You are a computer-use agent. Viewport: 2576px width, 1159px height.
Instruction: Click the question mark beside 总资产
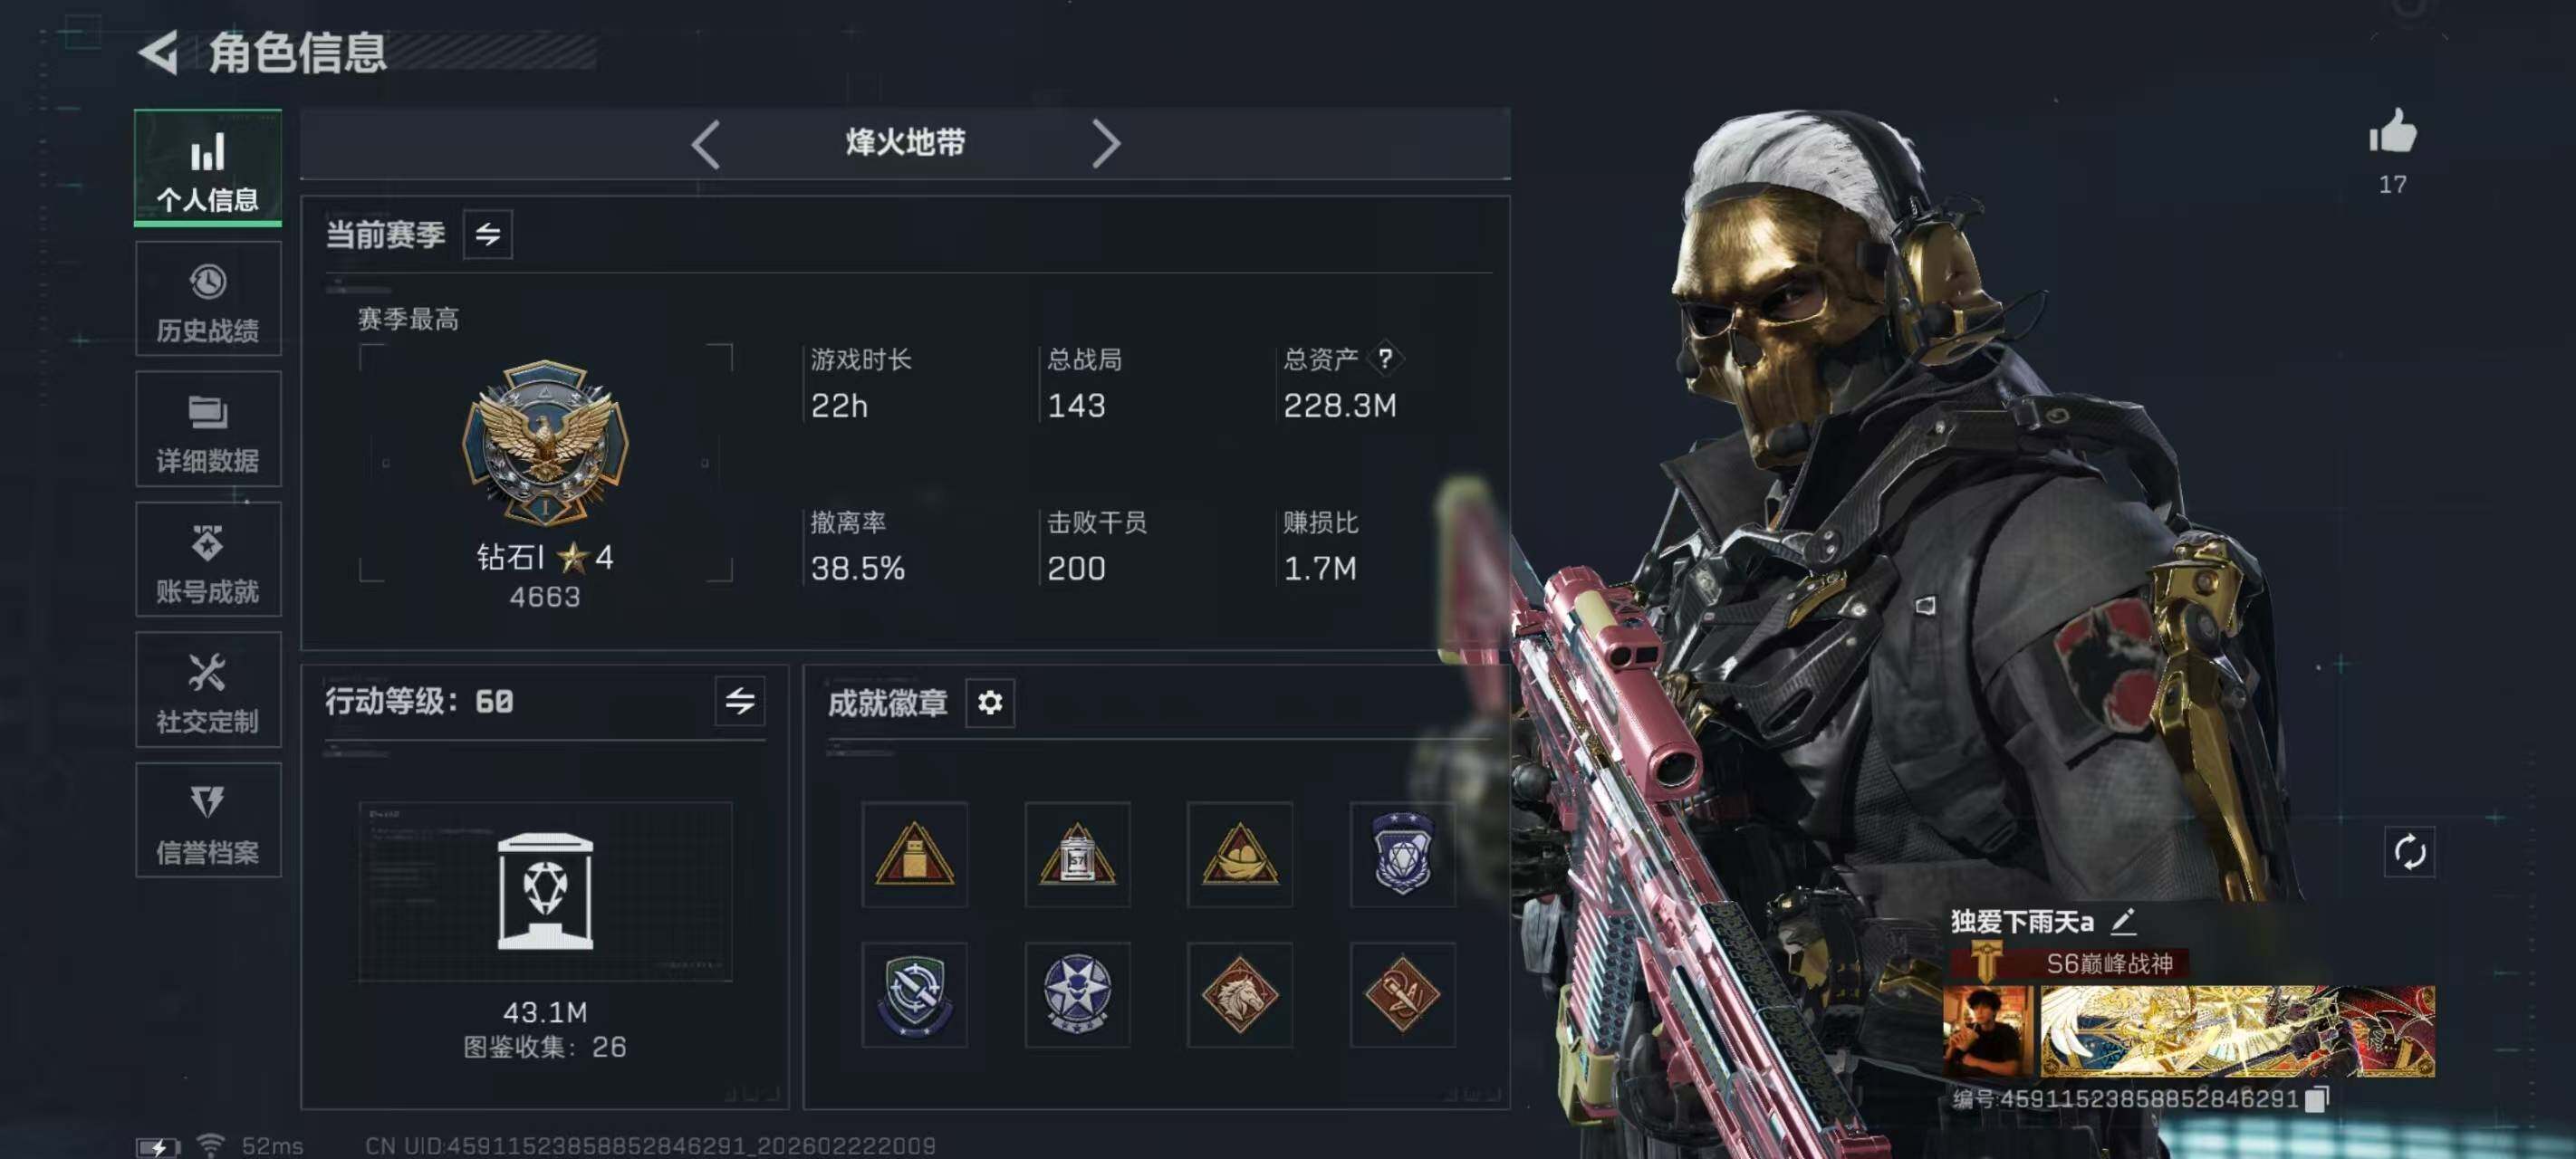coord(1385,358)
